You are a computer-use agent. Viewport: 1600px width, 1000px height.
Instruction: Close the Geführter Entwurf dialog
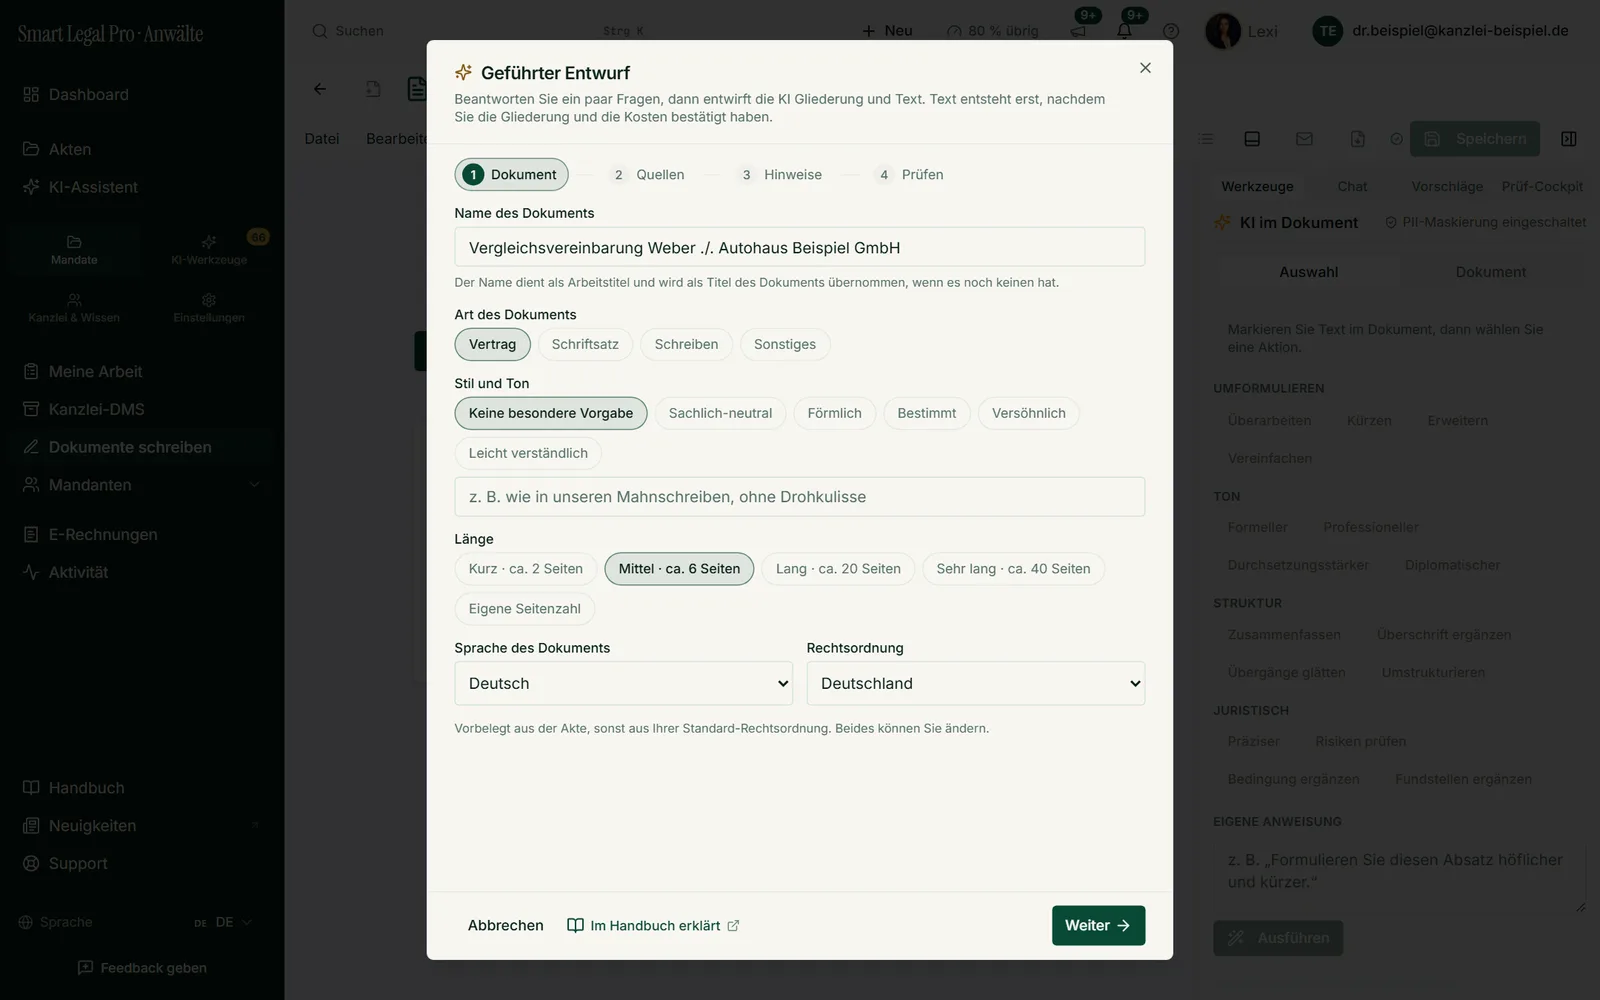tap(1145, 68)
